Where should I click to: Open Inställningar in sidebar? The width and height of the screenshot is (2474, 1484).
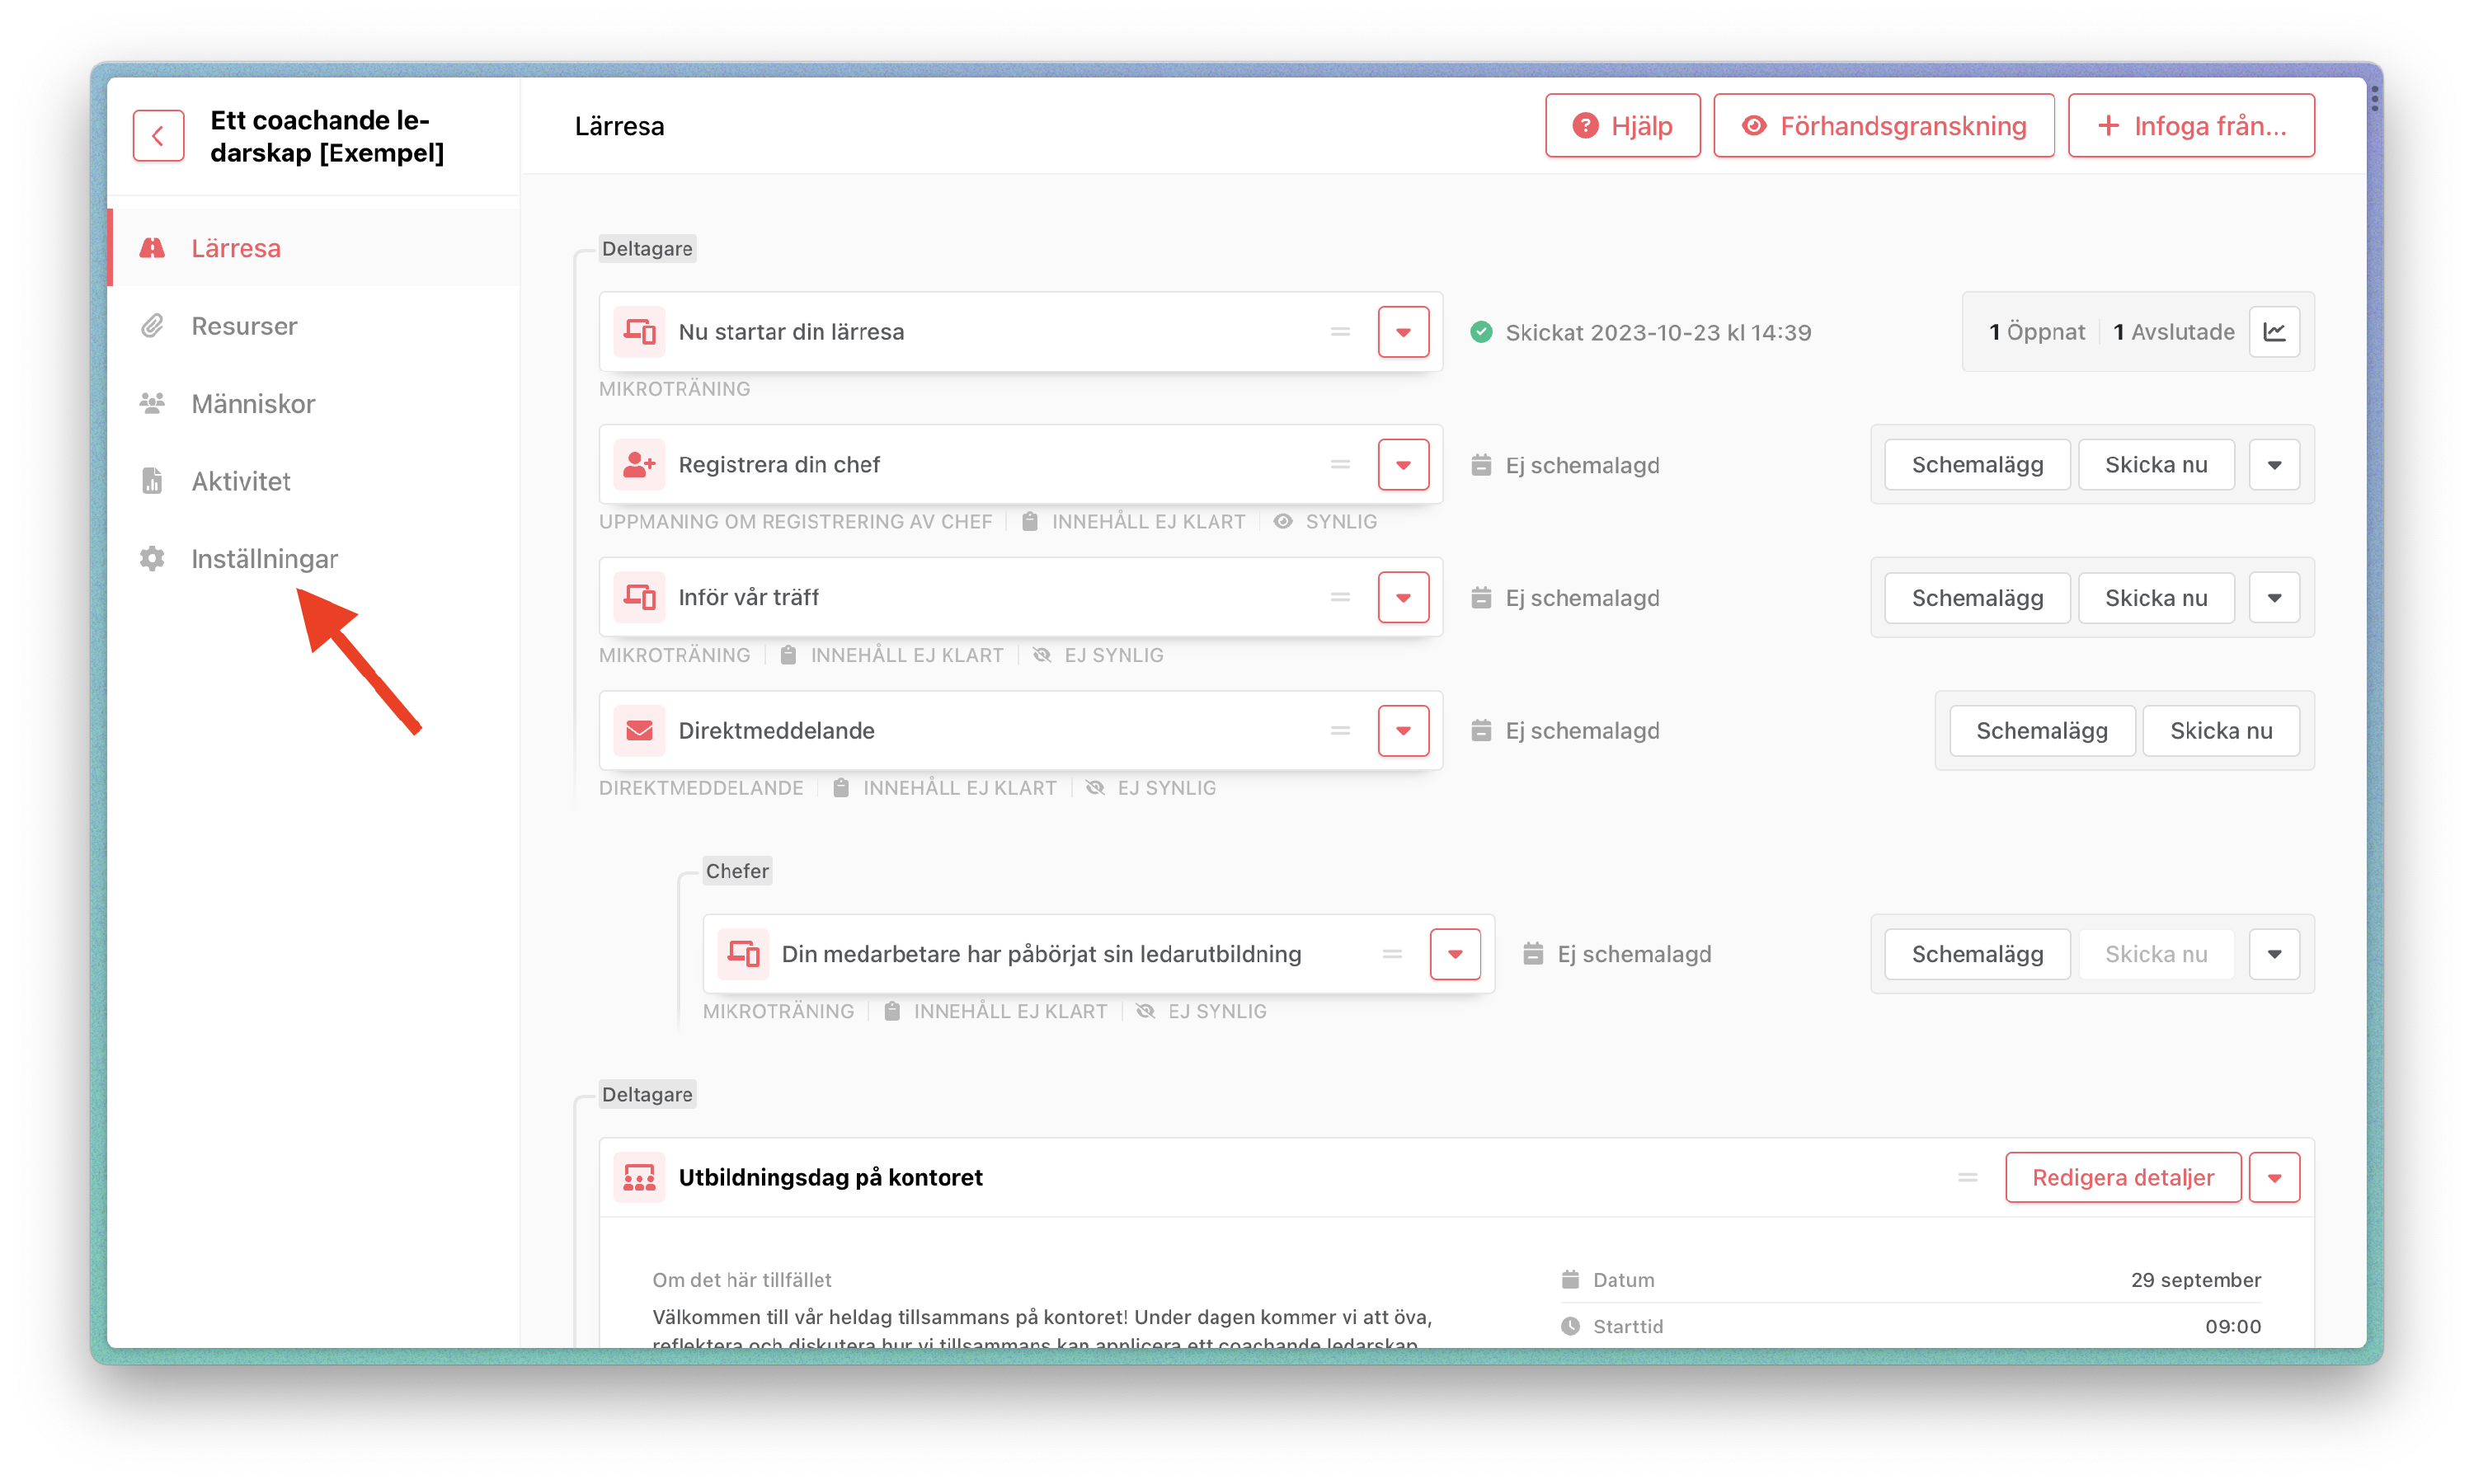click(264, 559)
